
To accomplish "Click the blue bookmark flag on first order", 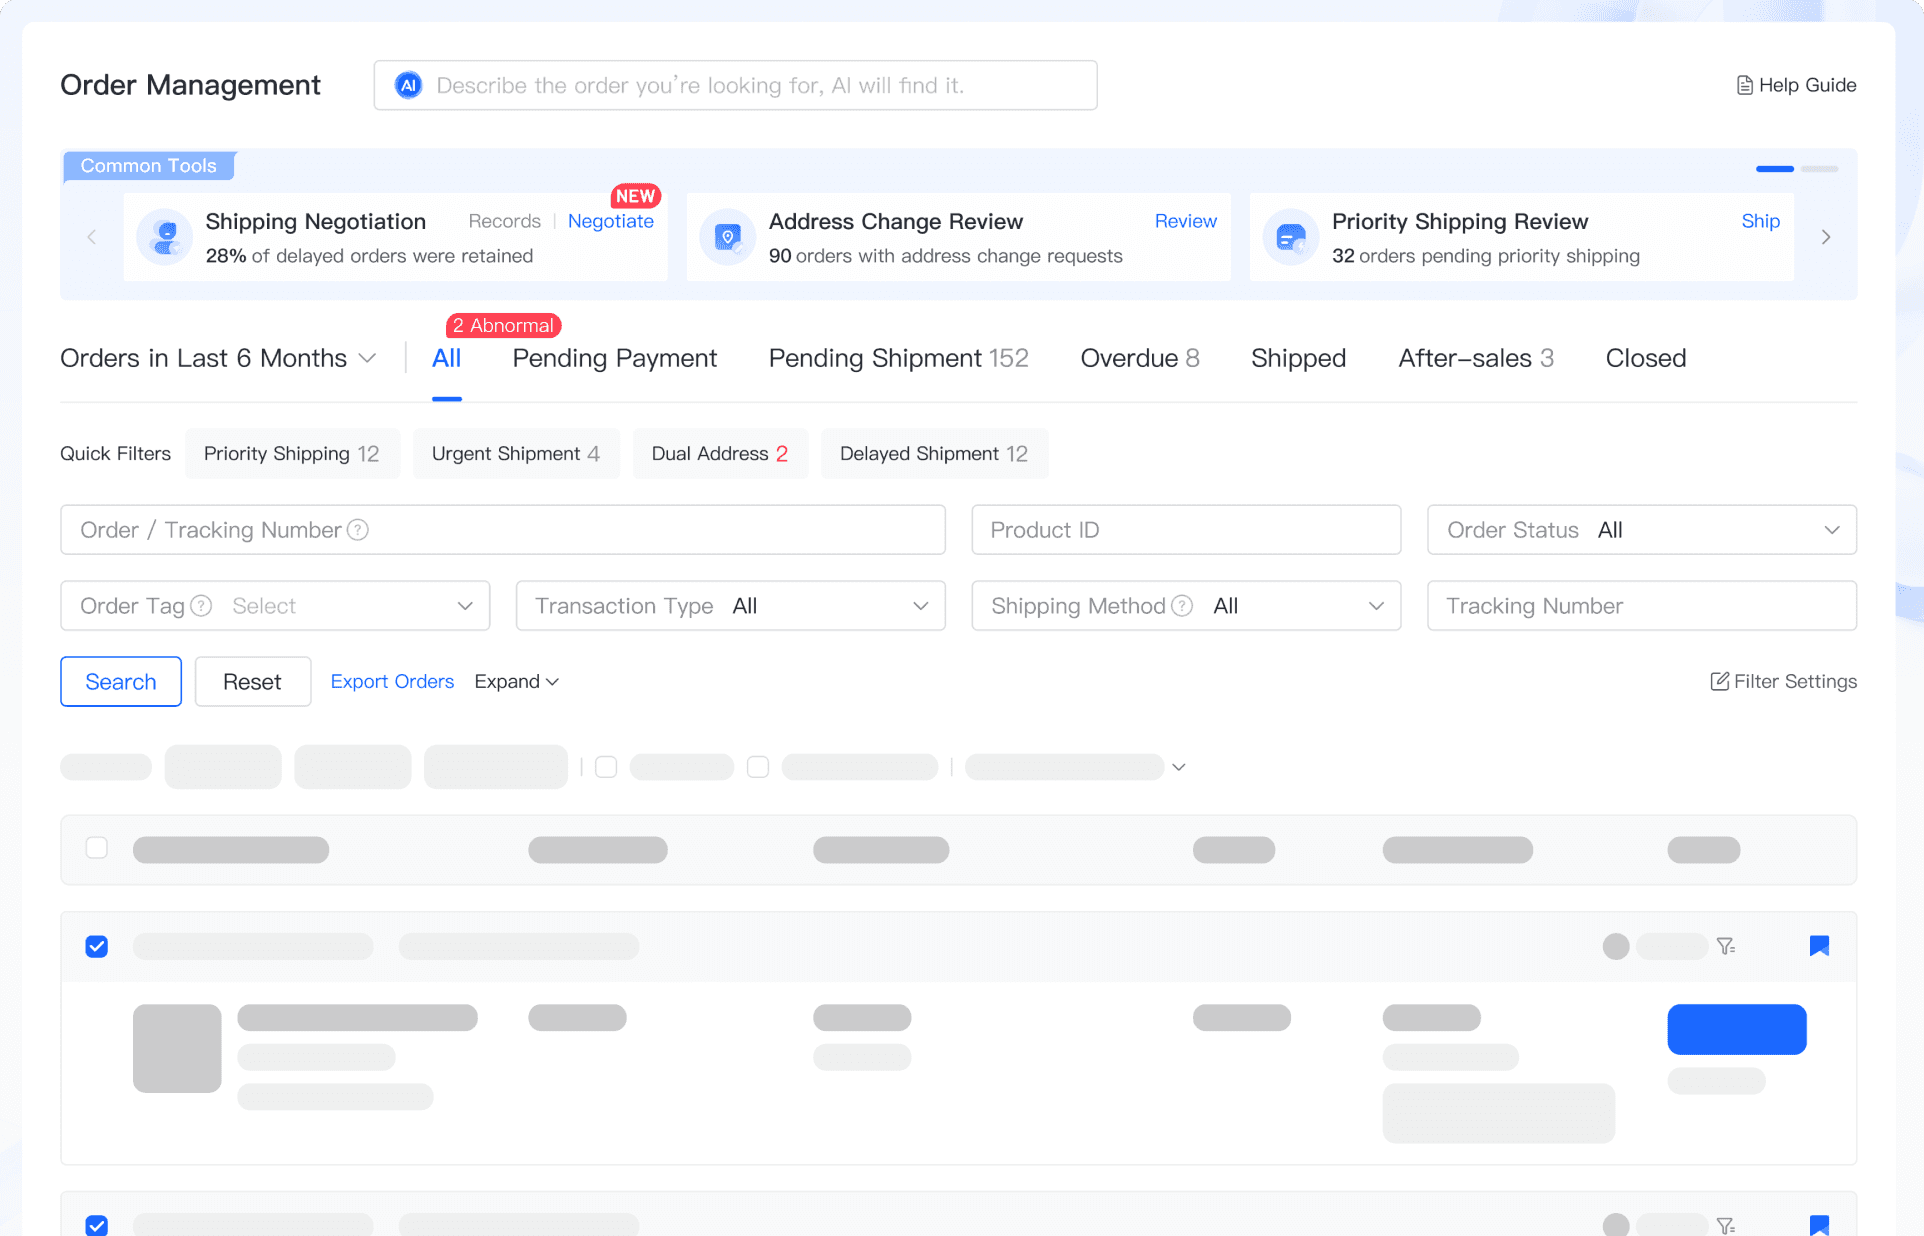I will [x=1819, y=946].
